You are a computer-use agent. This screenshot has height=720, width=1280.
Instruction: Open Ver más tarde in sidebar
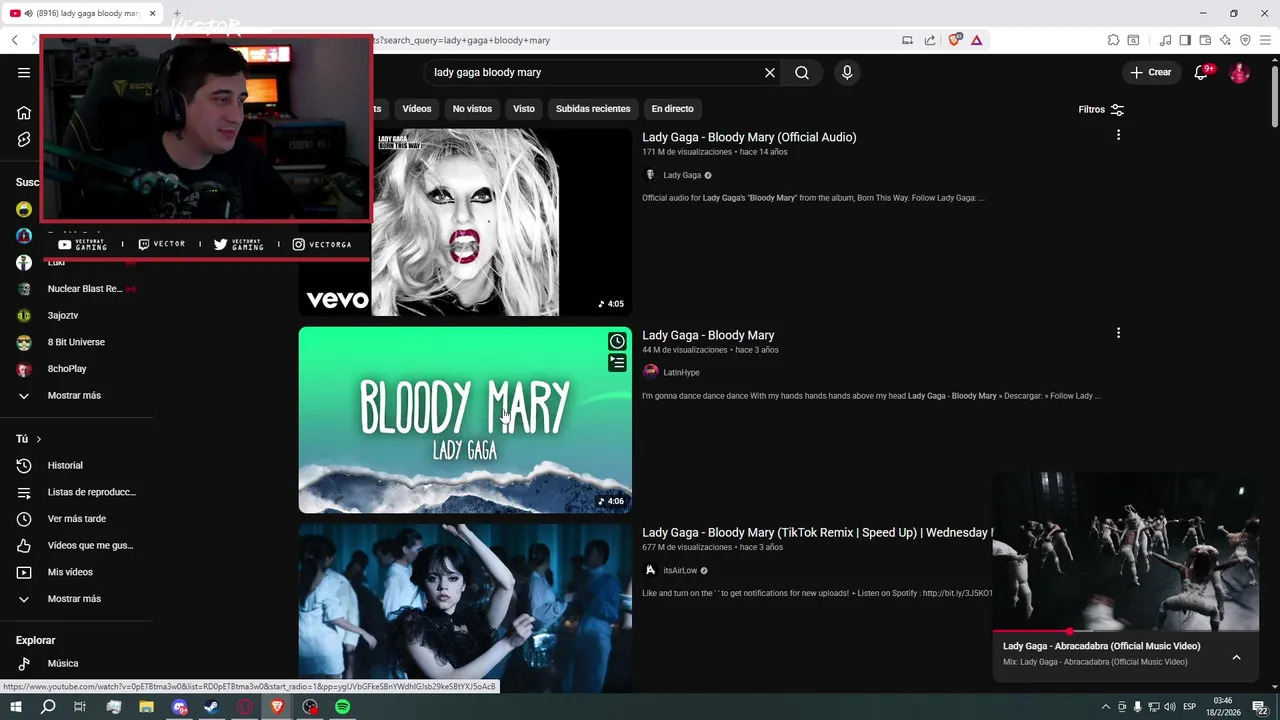(76, 519)
